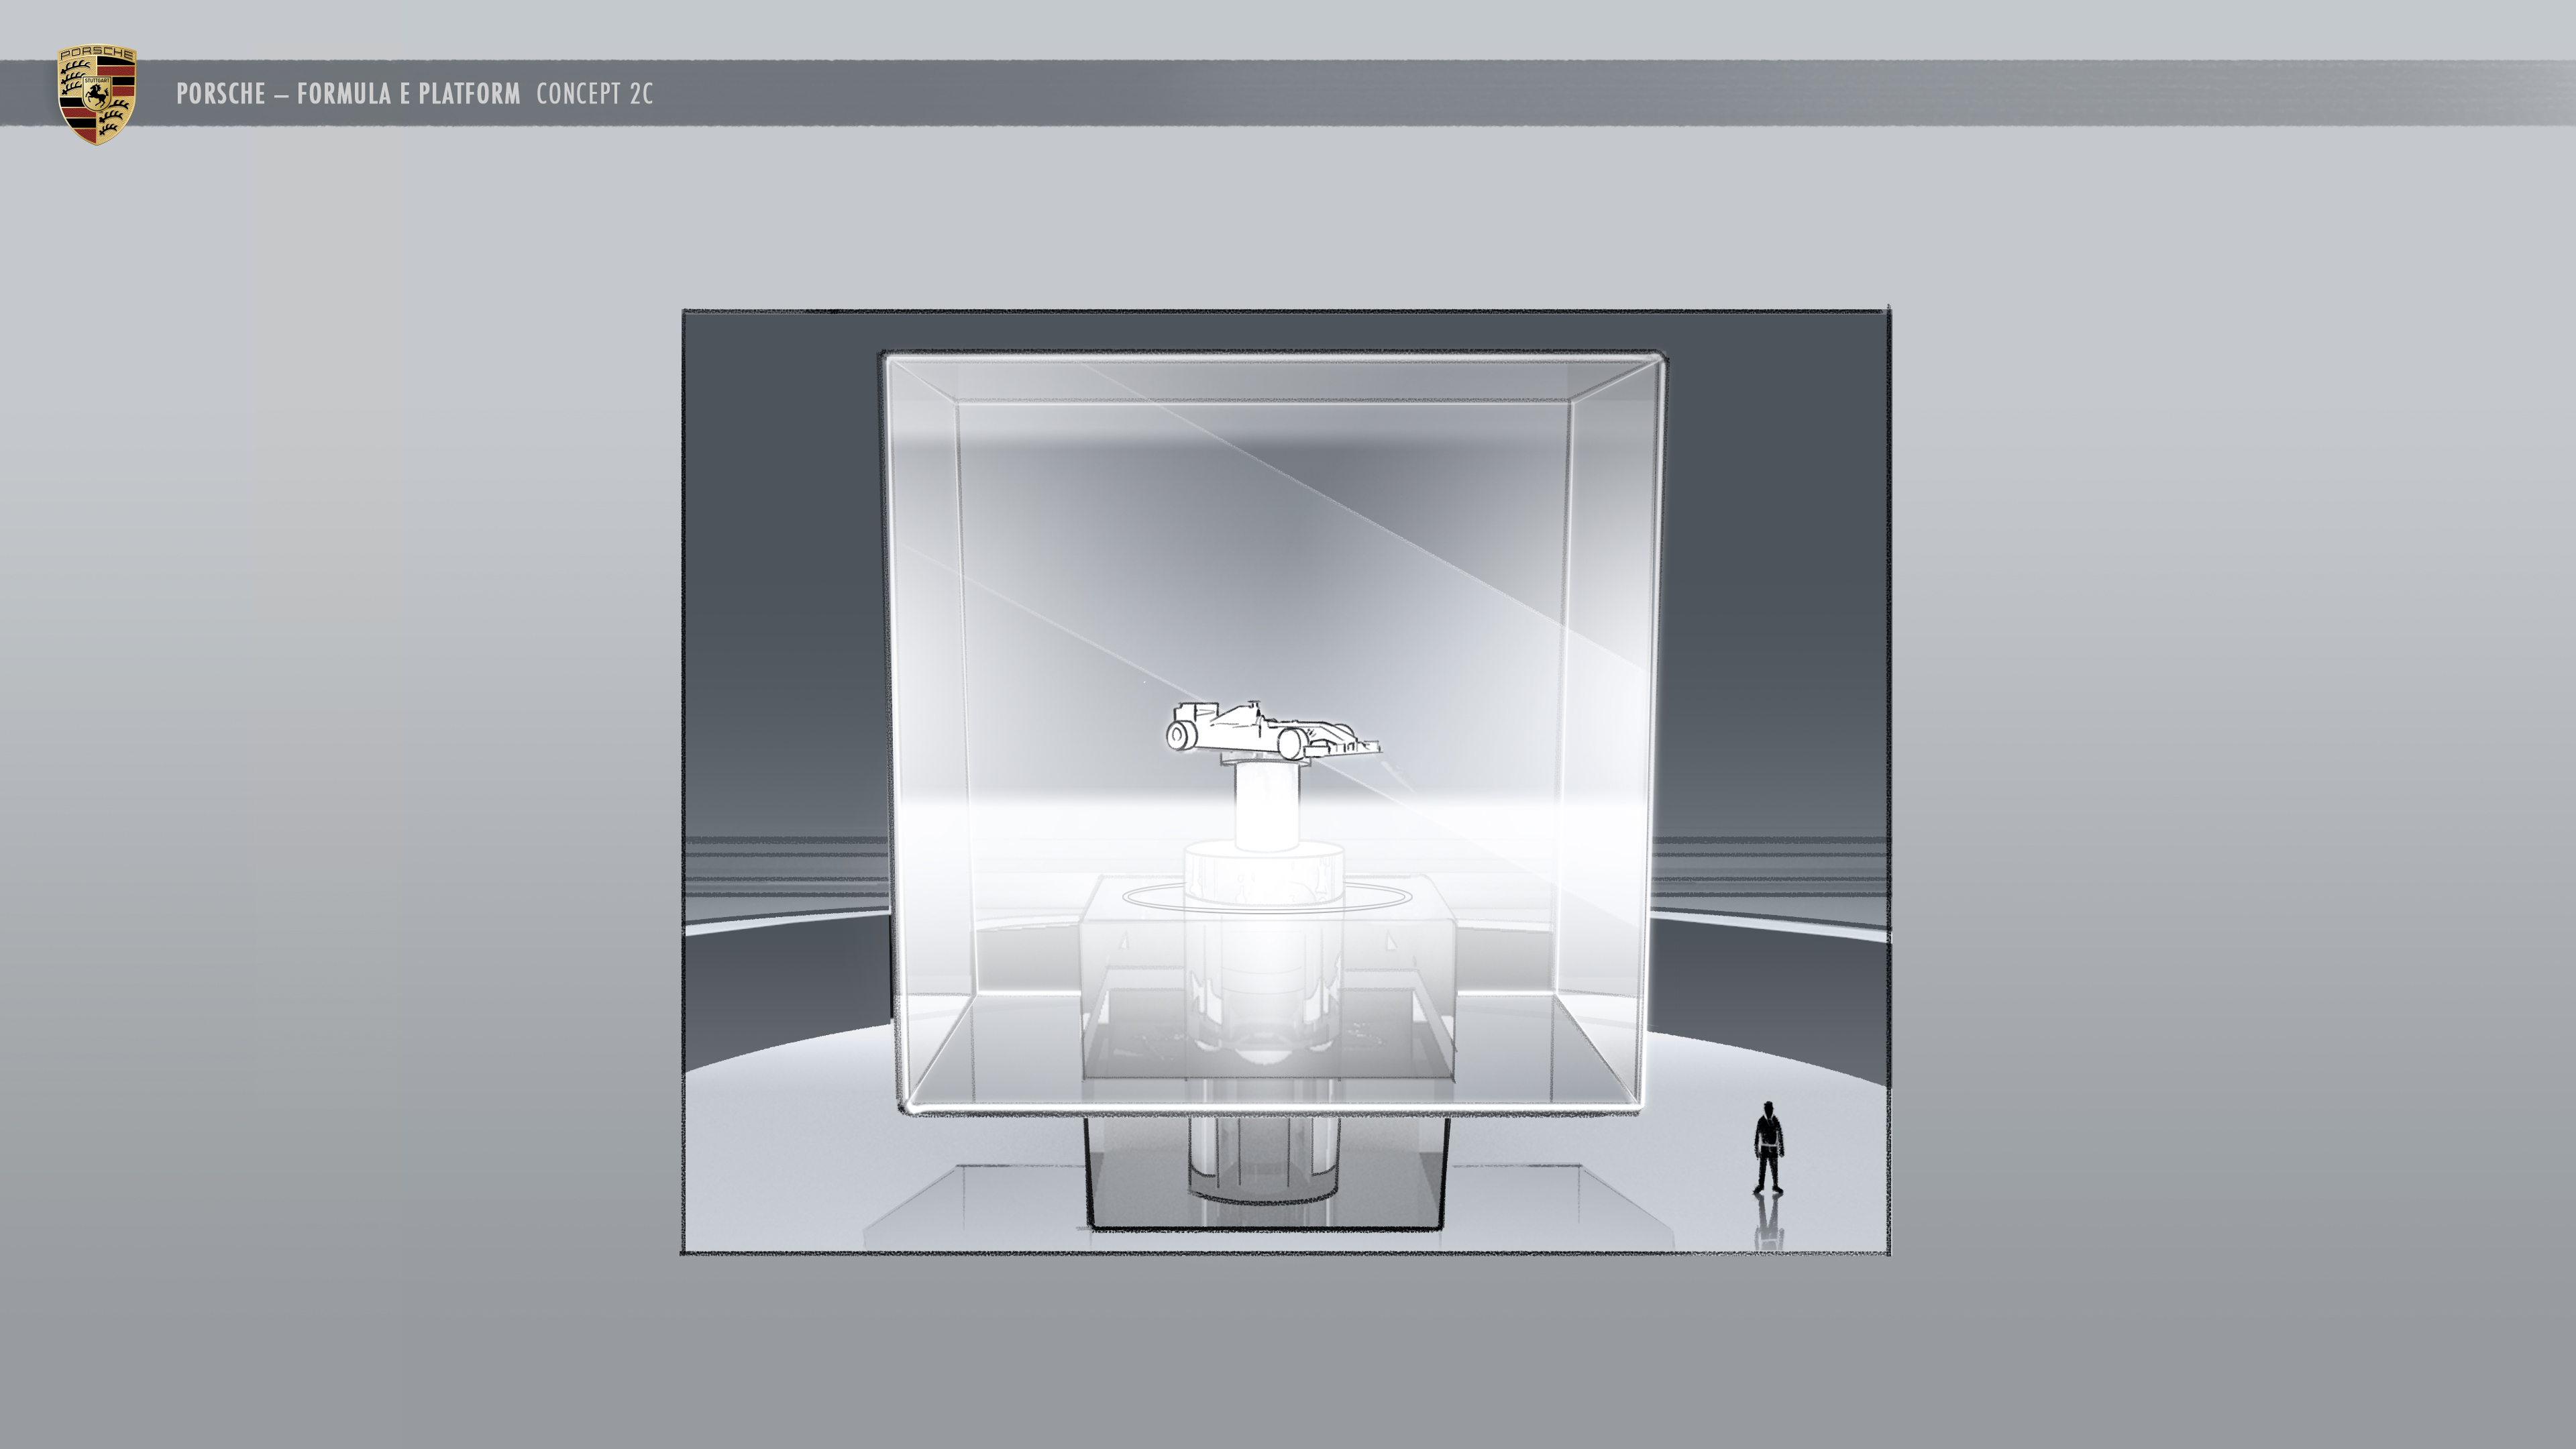The height and width of the screenshot is (1449, 2576).
Task: Click the concept rendering image of the glass cube
Action: click(1285, 781)
